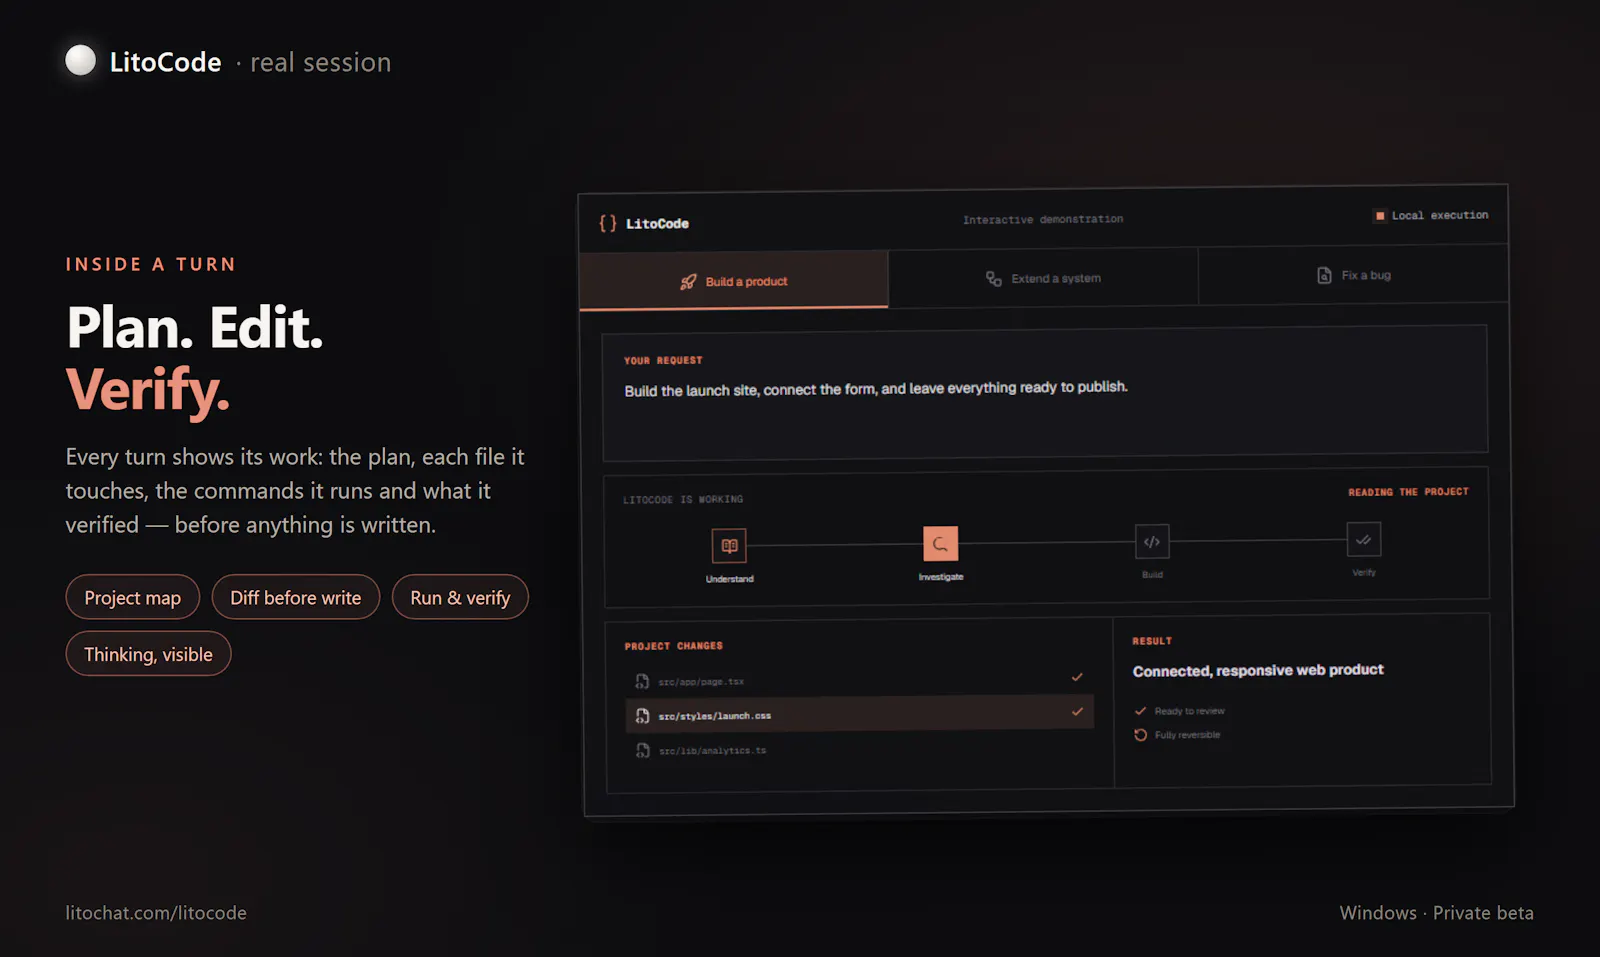Click the LitoCode title in the header
The height and width of the screenshot is (957, 1600).
(165, 62)
